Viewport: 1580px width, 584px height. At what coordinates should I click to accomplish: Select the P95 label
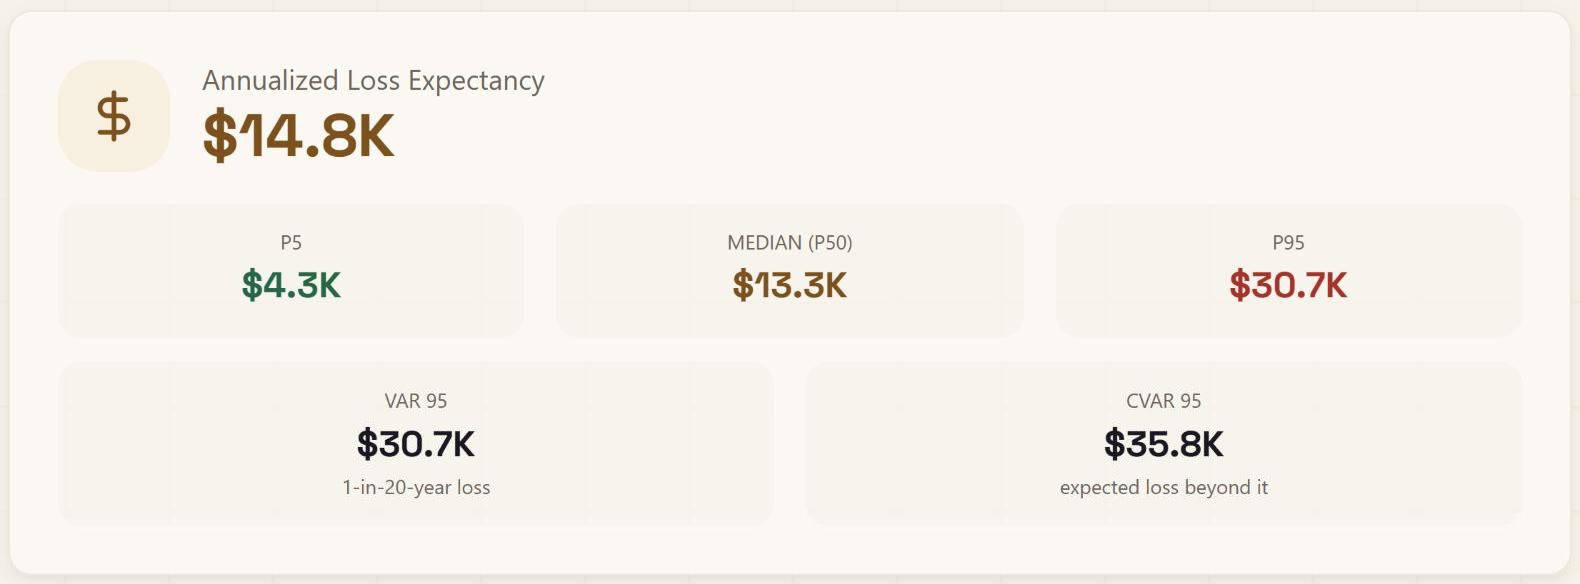[x=1289, y=243]
